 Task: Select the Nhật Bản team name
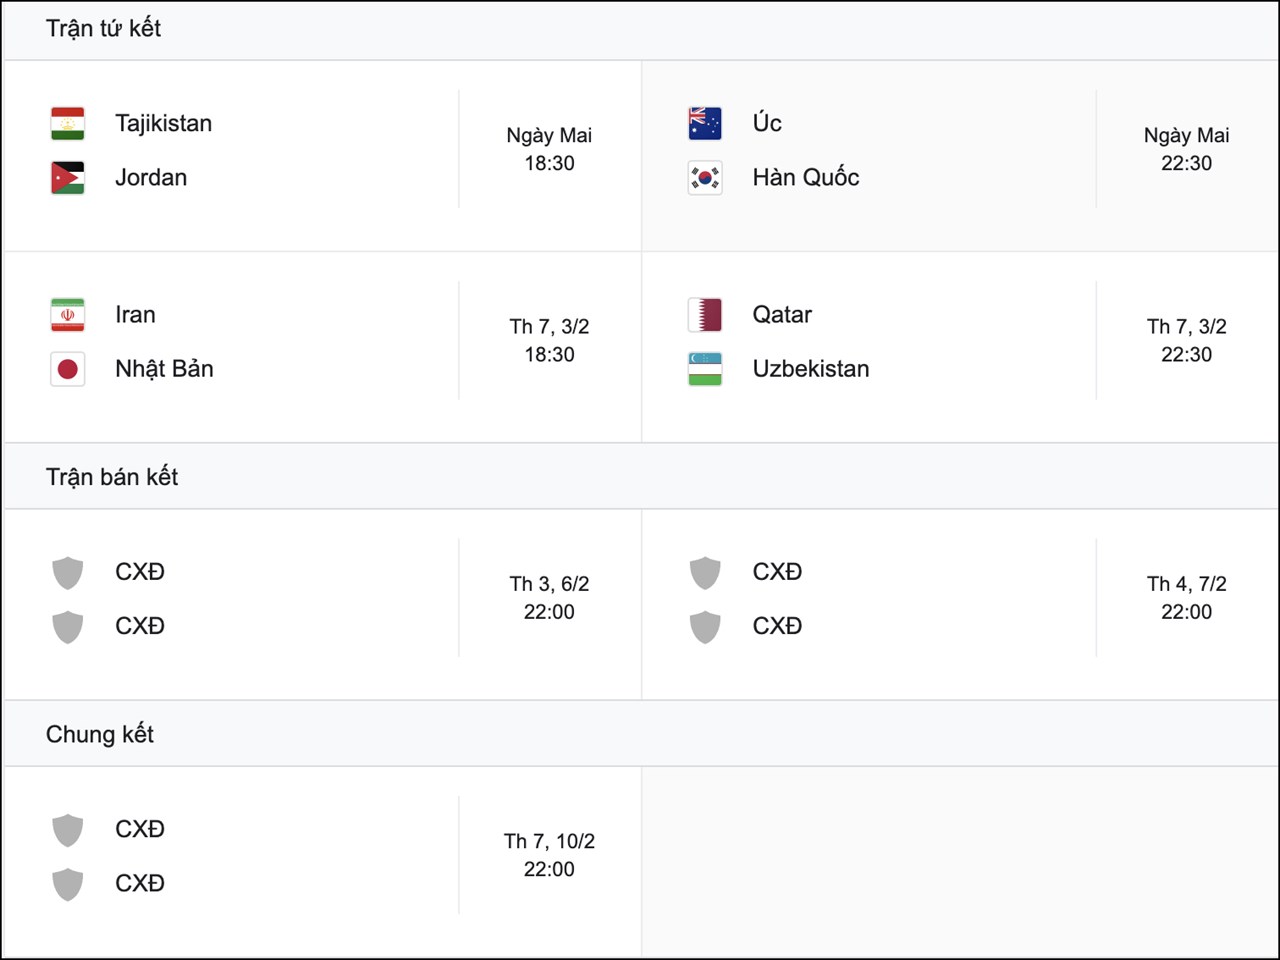pos(164,369)
